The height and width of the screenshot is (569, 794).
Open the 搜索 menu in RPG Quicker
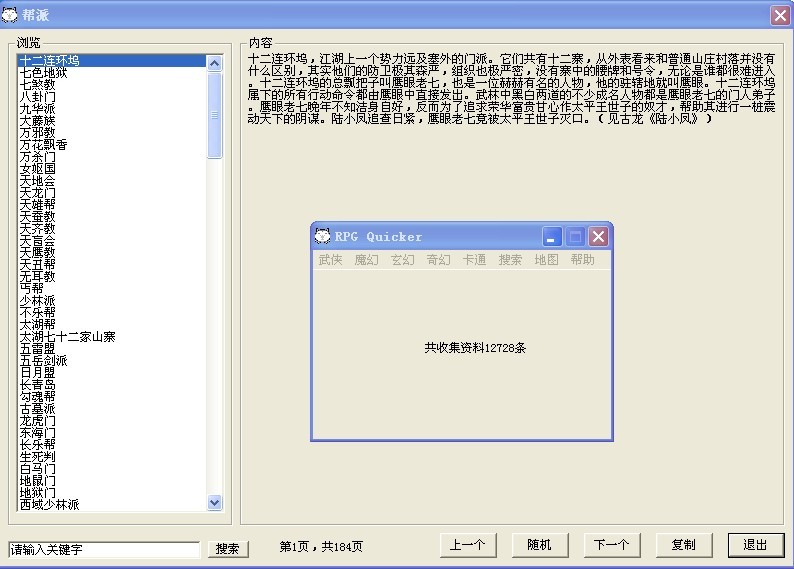(510, 260)
